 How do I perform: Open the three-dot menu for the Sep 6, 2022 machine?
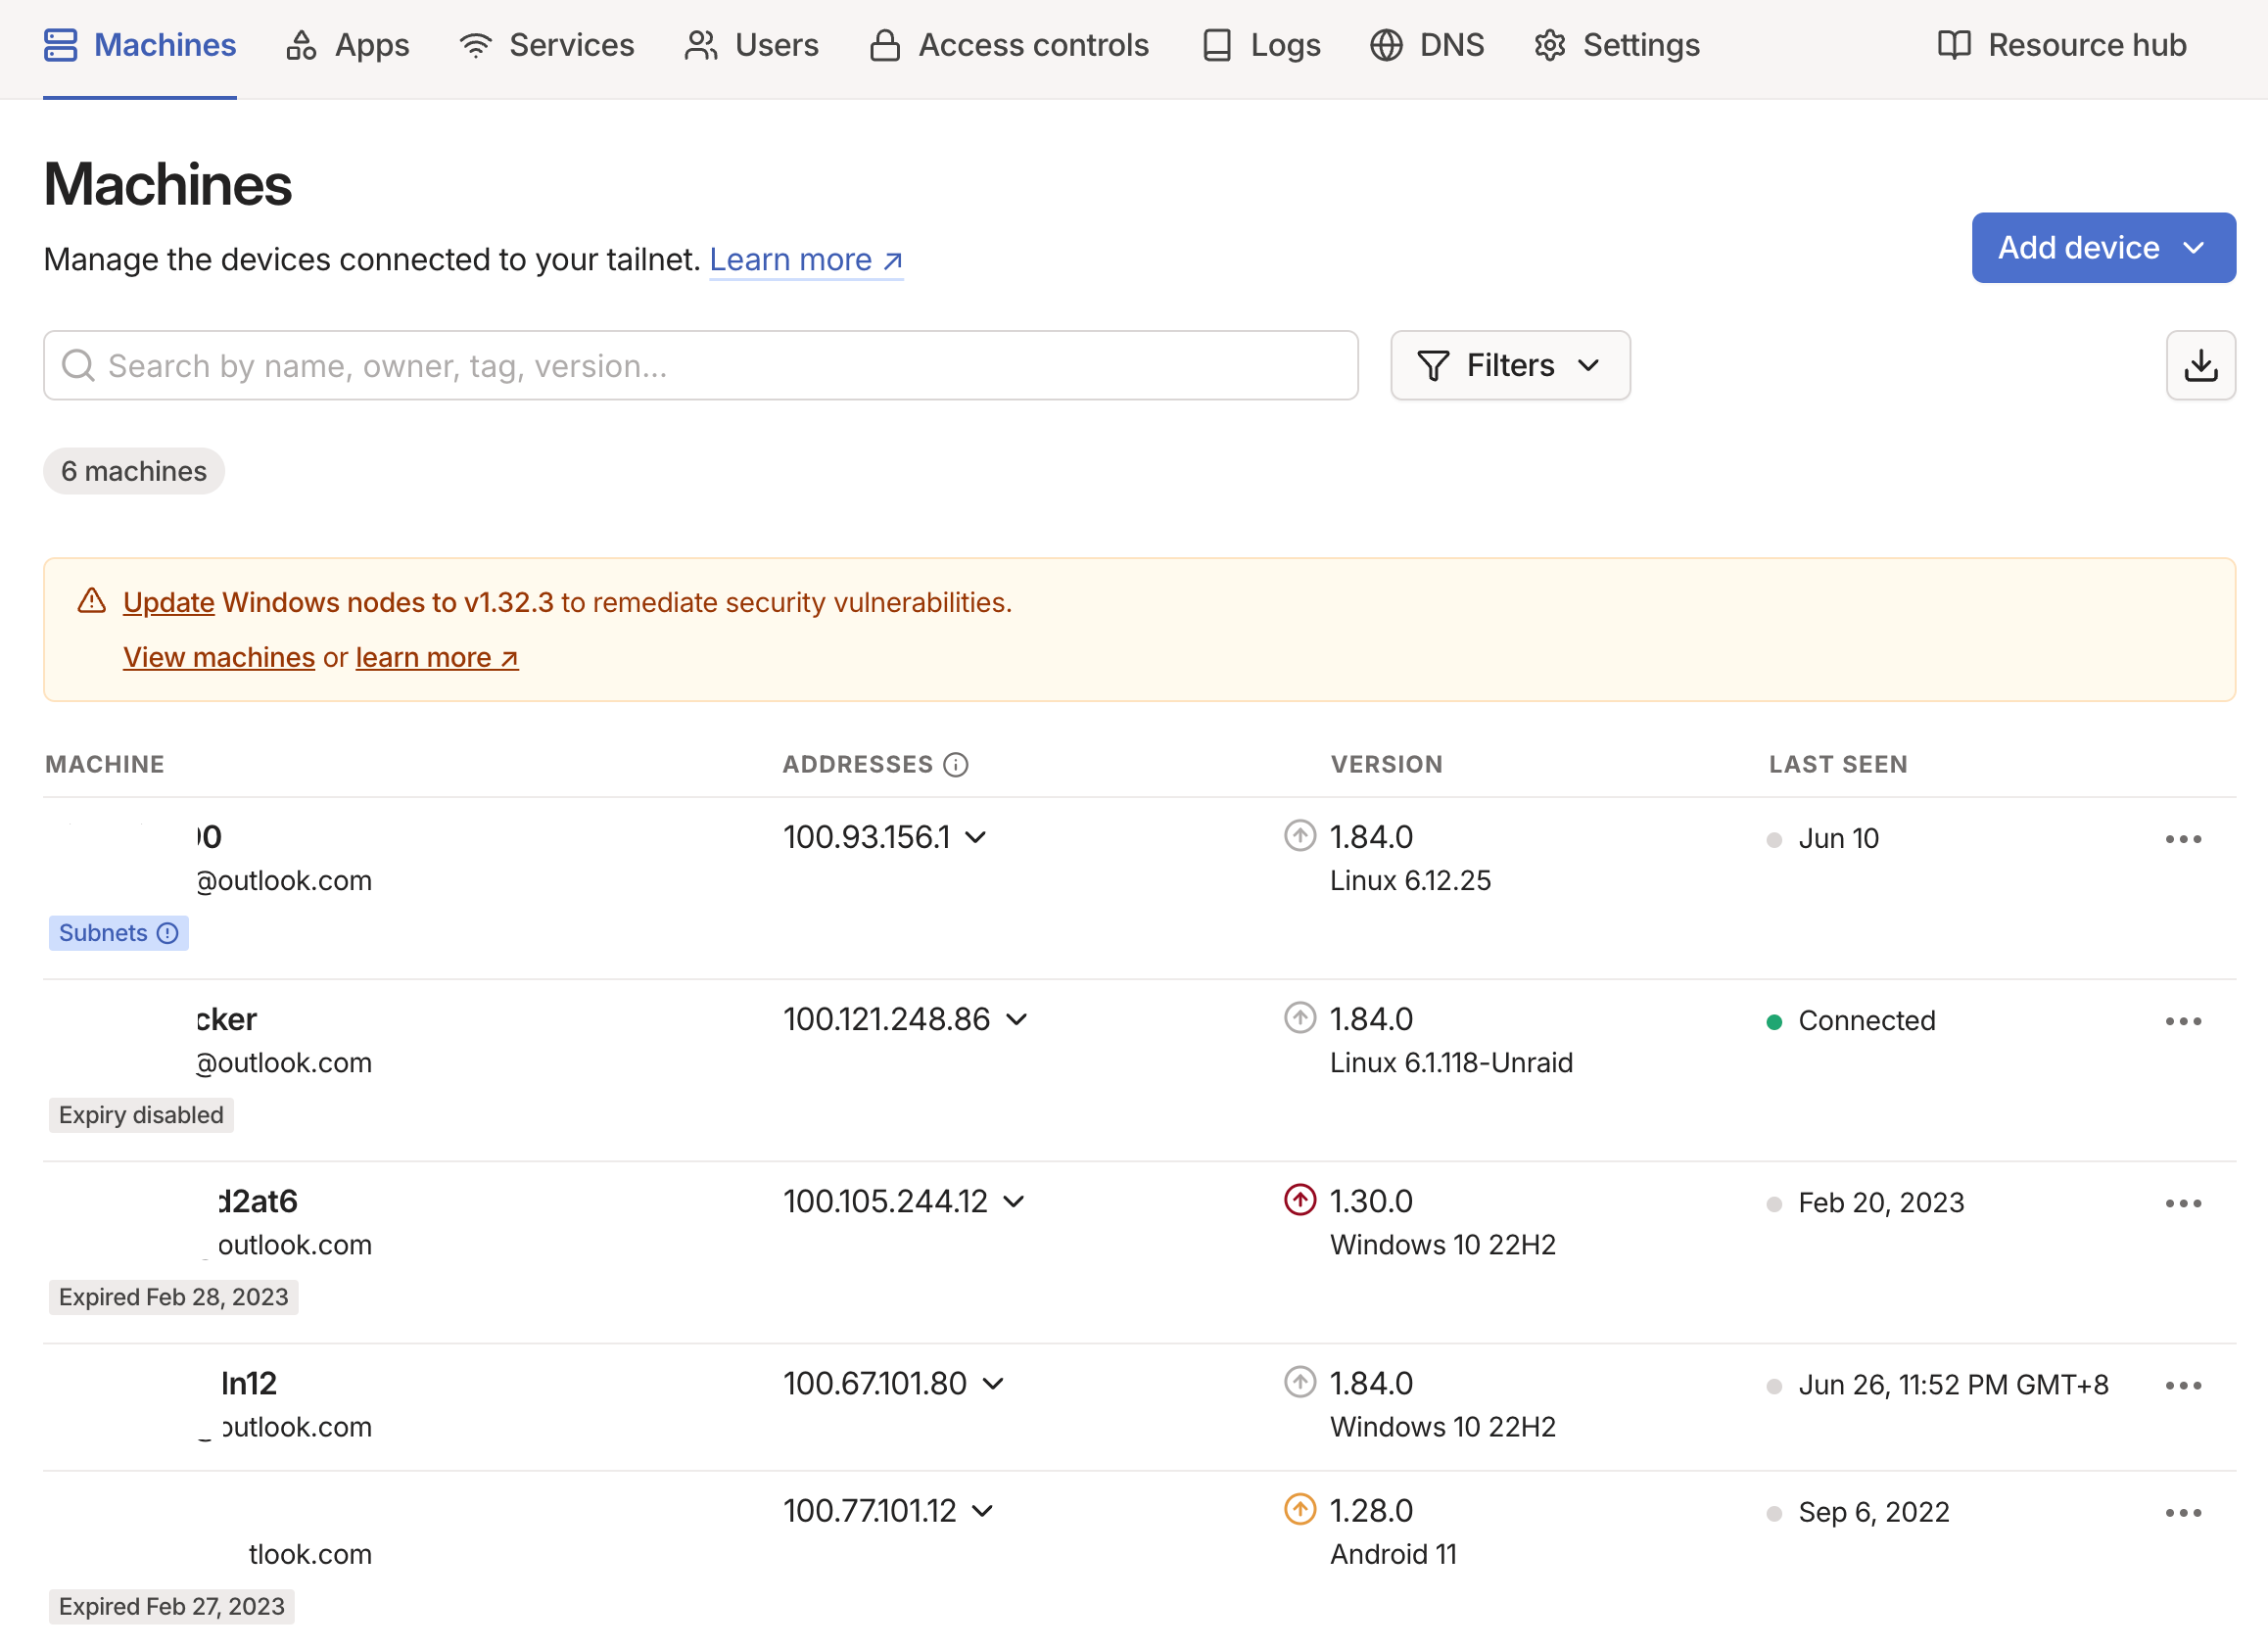click(x=2182, y=1513)
